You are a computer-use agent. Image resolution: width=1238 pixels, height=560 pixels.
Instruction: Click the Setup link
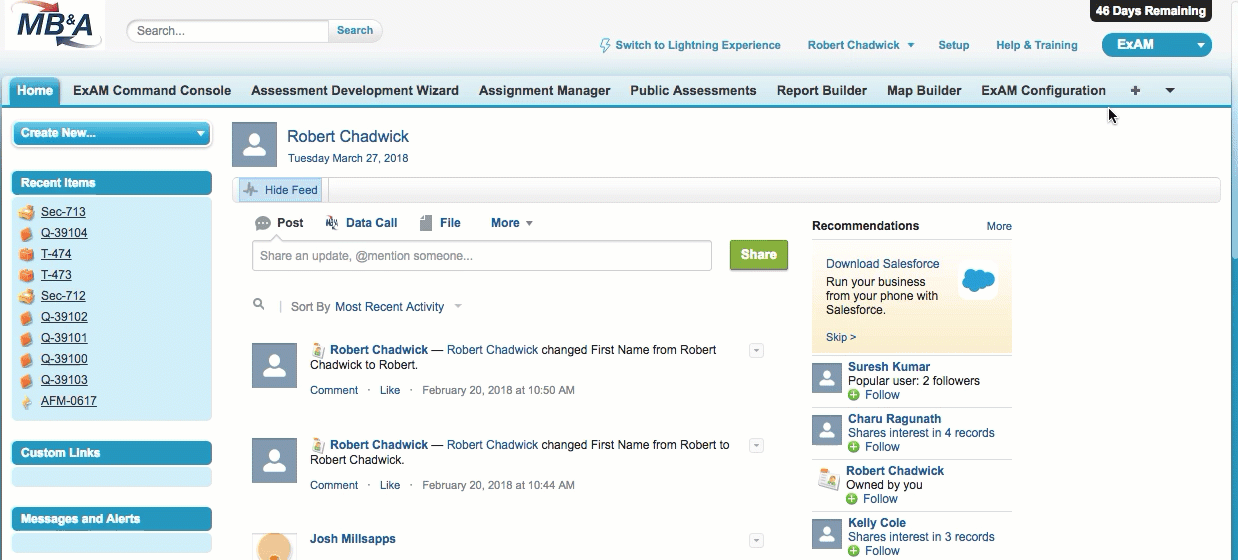[954, 45]
